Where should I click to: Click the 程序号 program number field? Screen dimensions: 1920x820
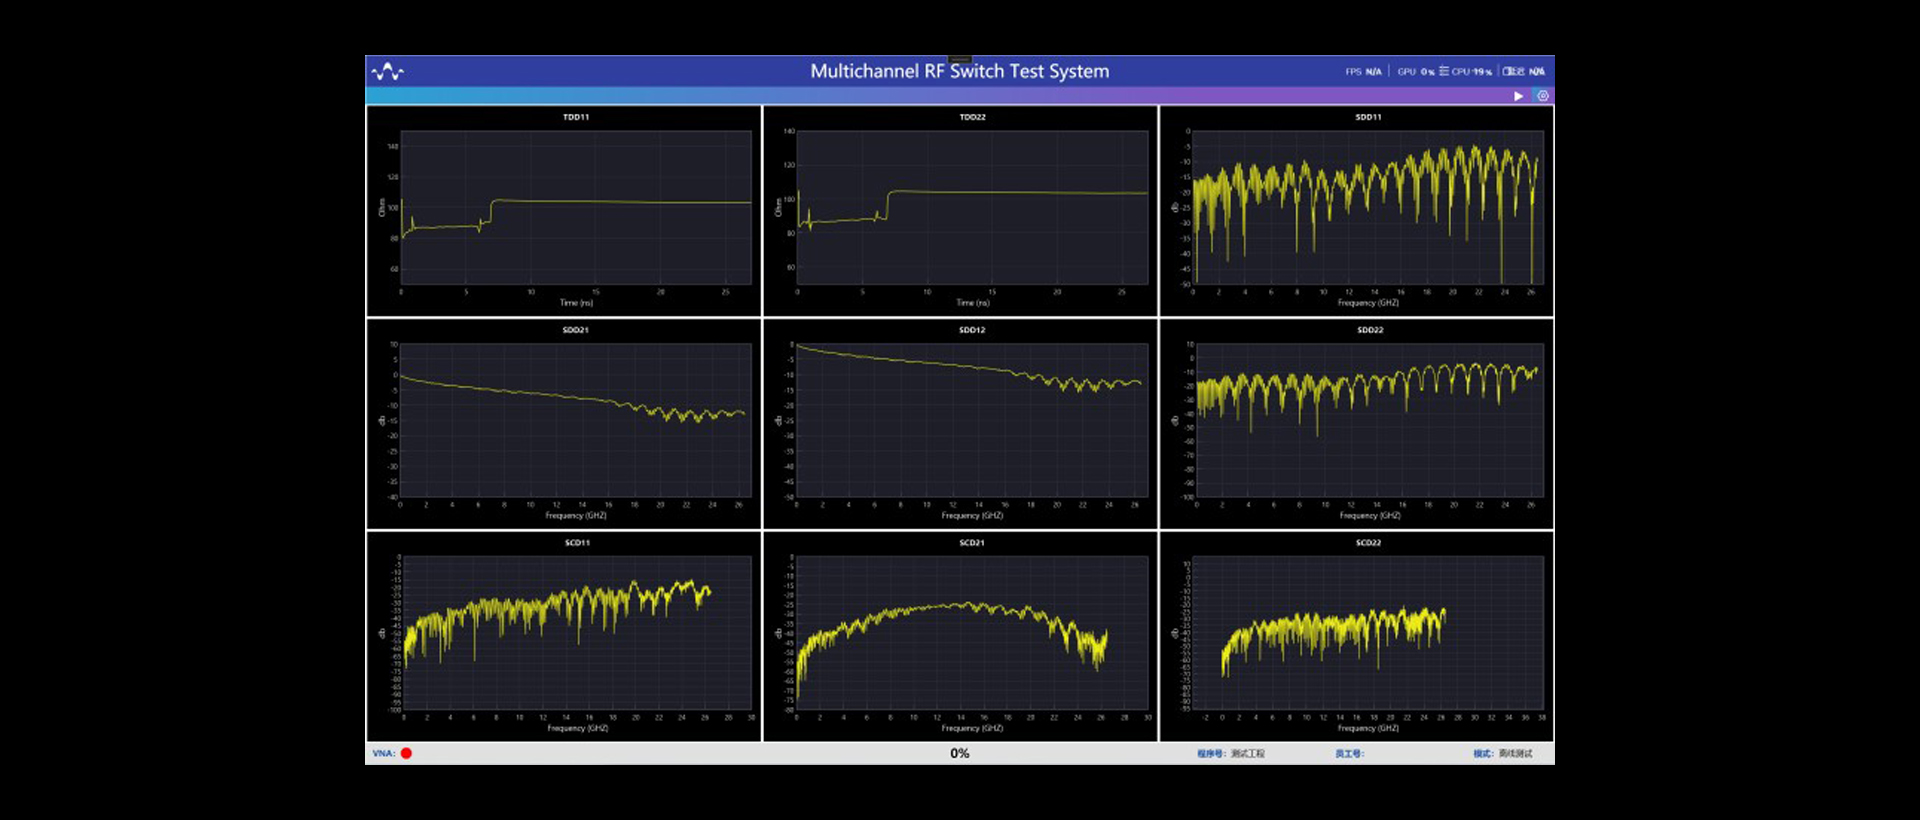(1231, 753)
